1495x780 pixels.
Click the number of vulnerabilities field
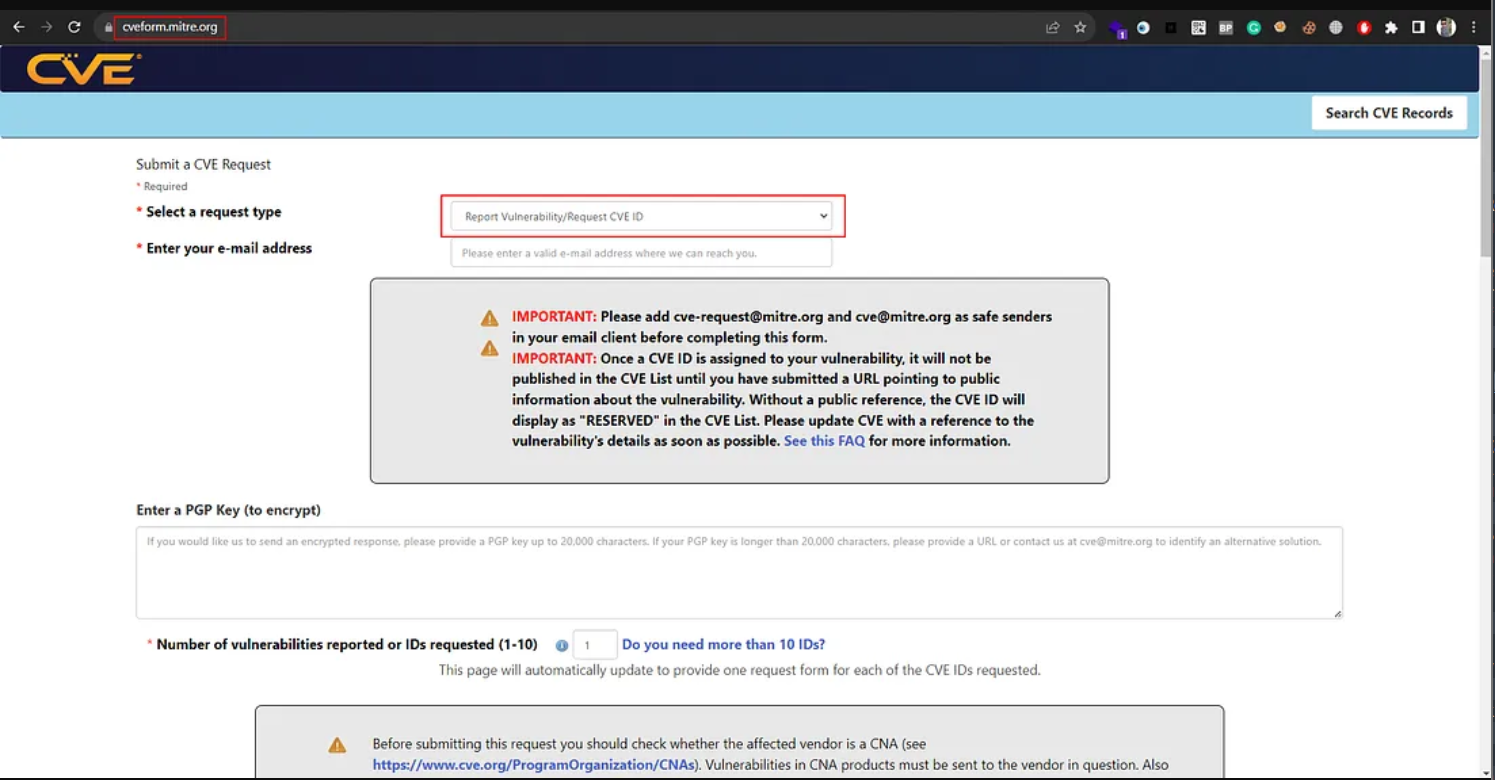(595, 645)
